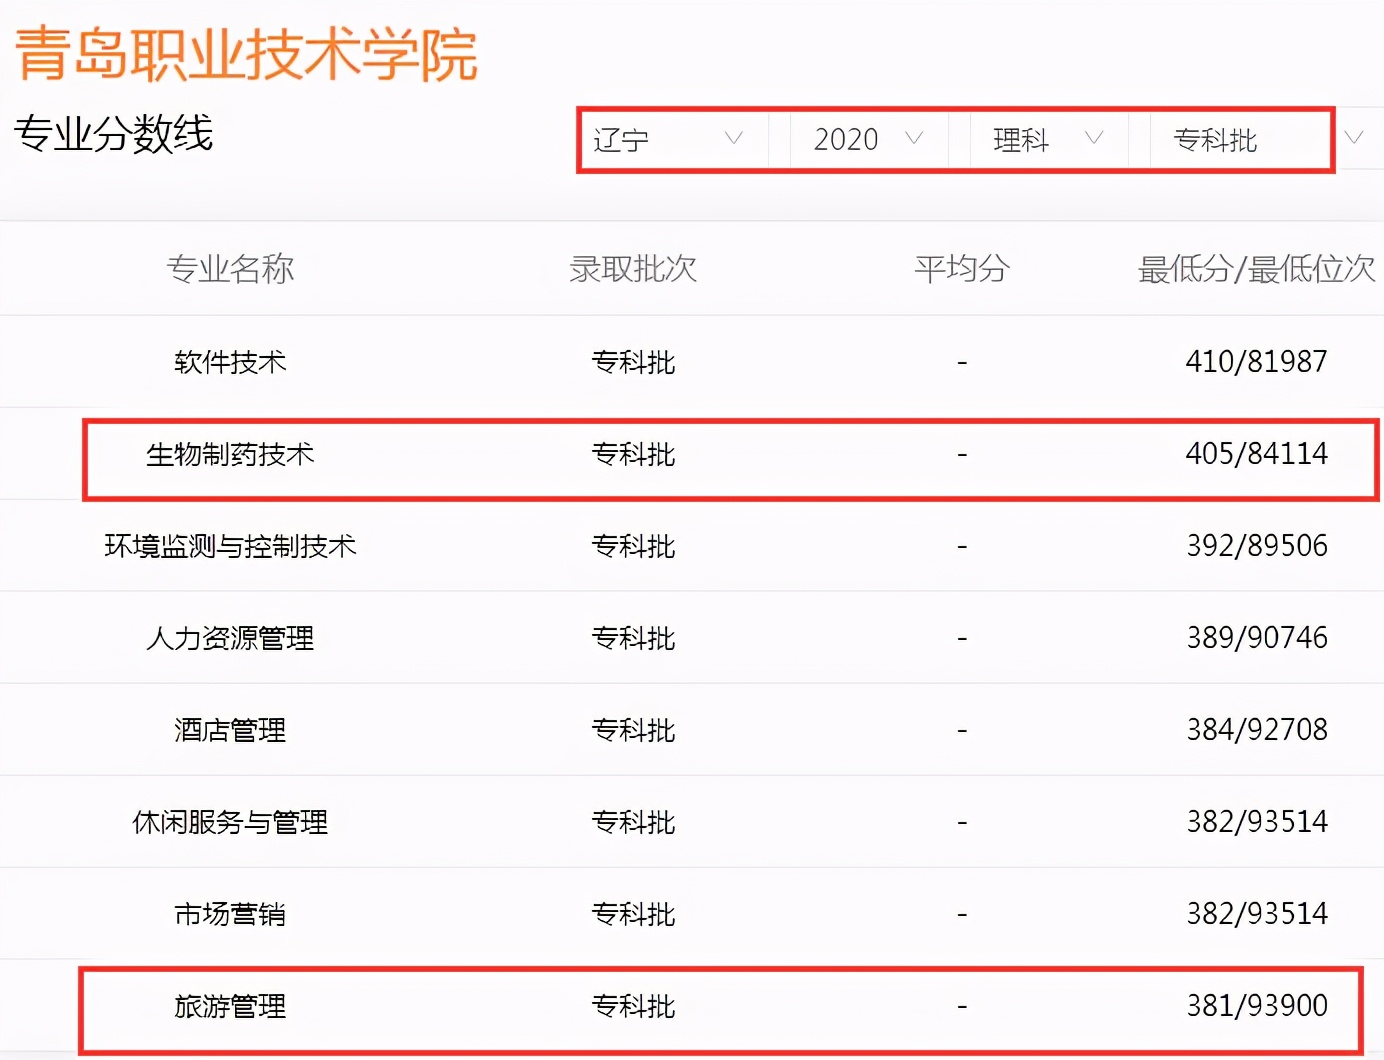Screen dimensions: 1384x1060
Task: Click the arrow icon beside 理科
Action: (1095, 140)
